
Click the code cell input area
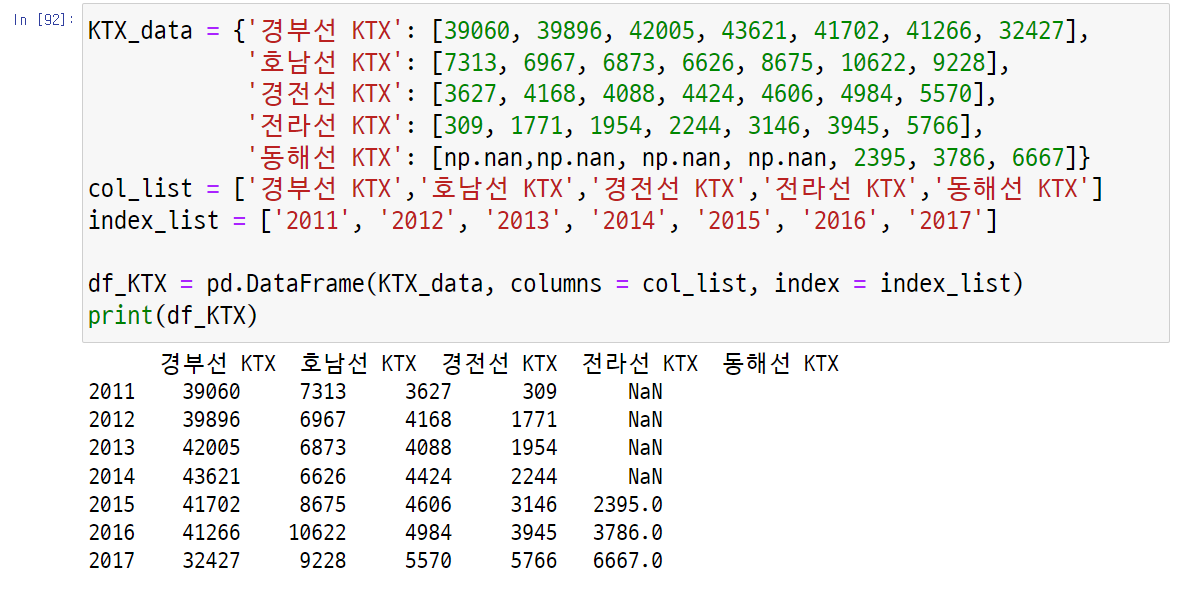tap(626, 174)
